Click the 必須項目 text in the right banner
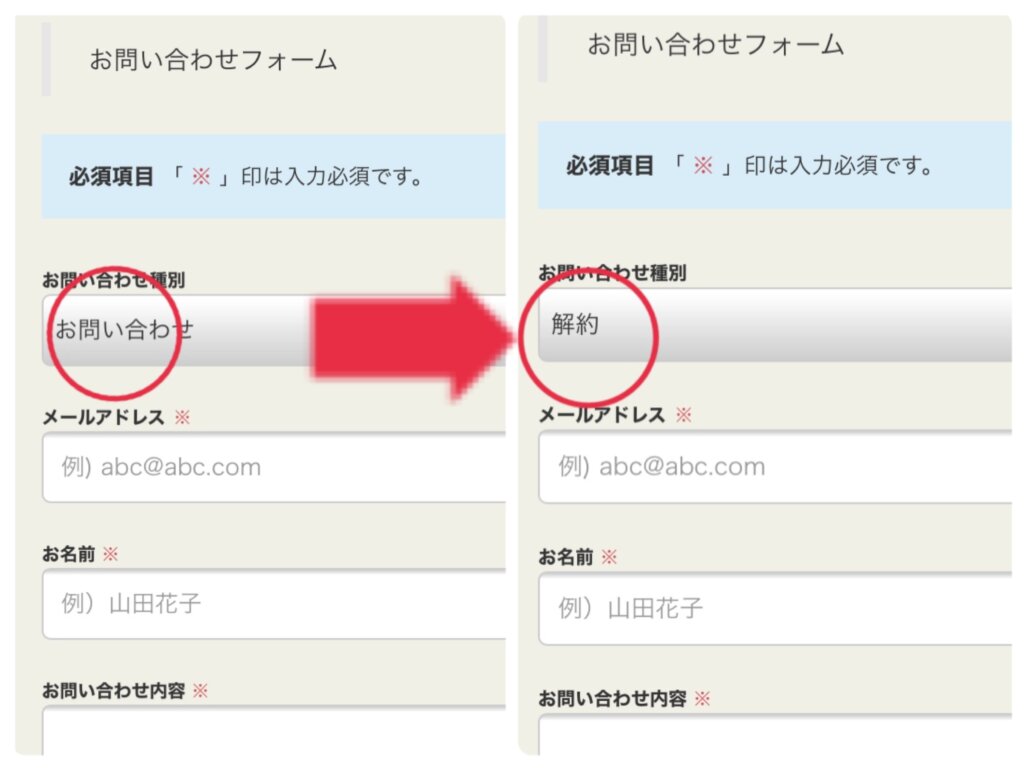This screenshot has width=1024, height=768. tap(610, 166)
